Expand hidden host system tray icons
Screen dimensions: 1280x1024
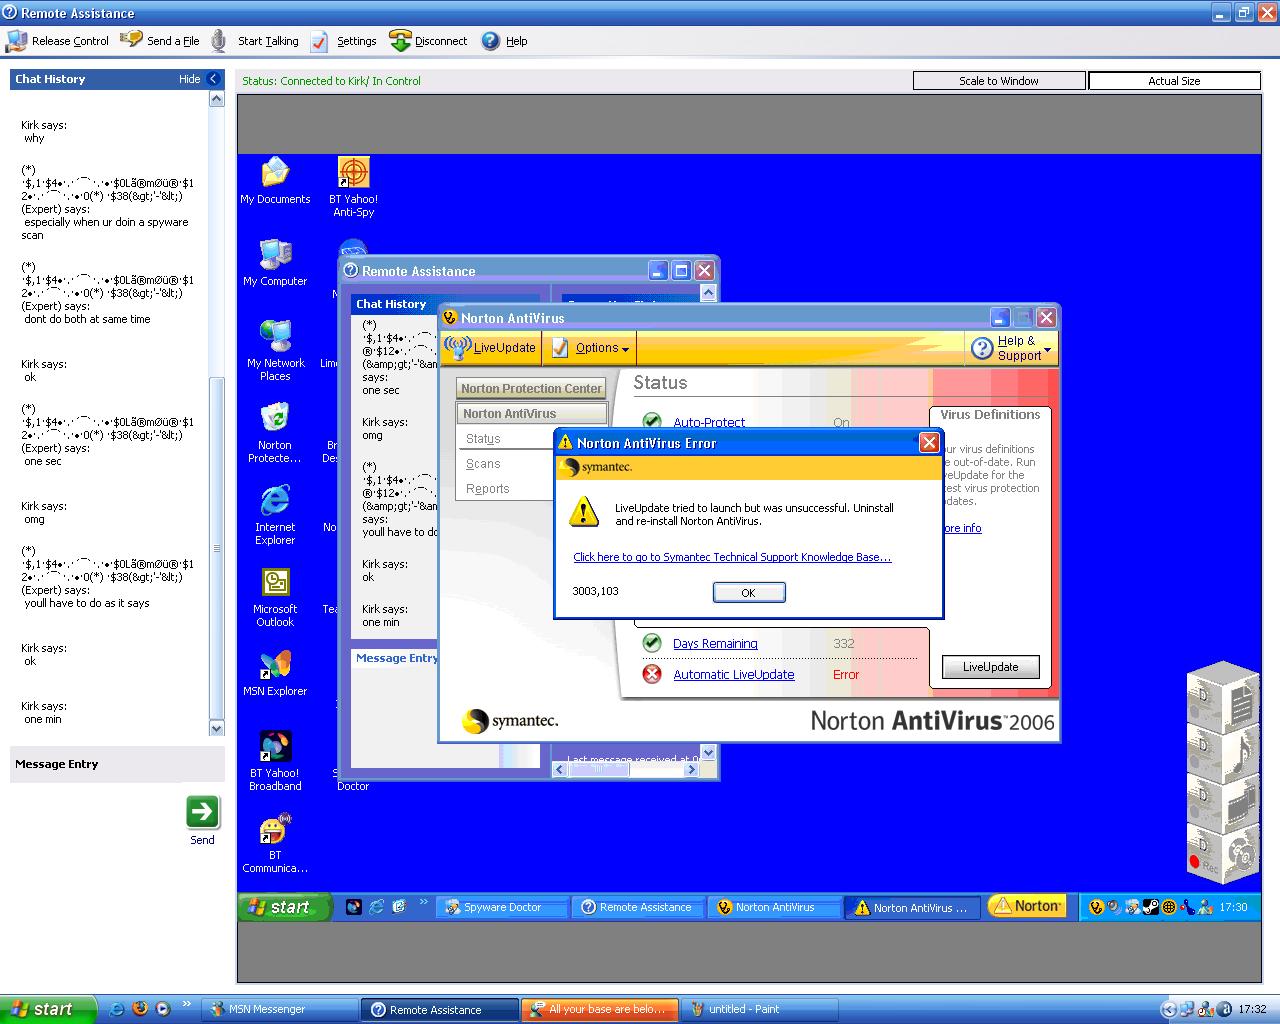click(1167, 1009)
